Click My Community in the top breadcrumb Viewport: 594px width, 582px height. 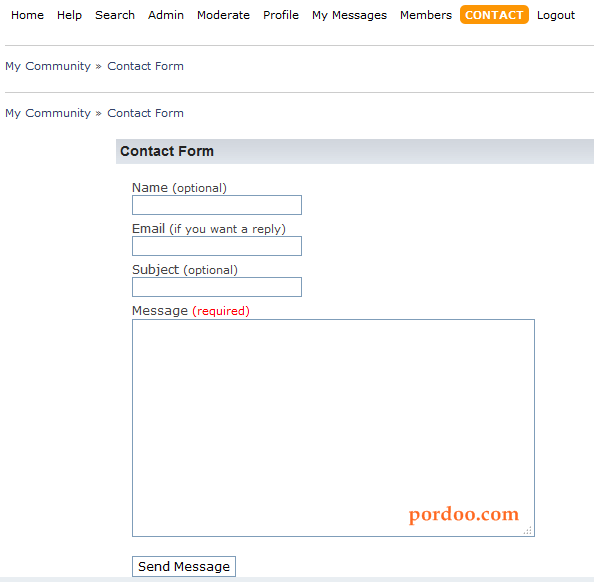point(48,66)
